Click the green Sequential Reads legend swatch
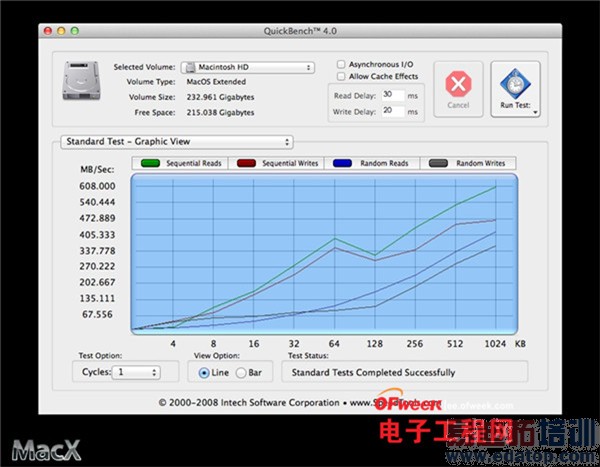 (x=150, y=163)
